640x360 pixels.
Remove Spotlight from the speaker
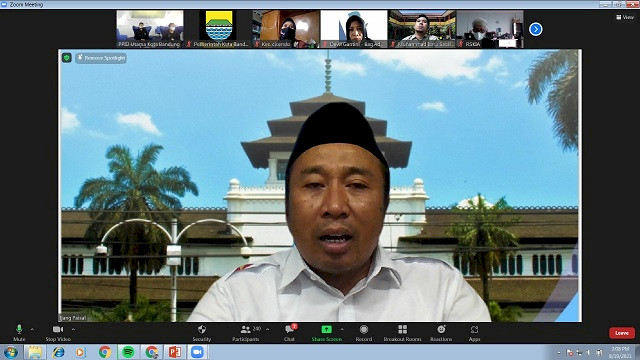(x=101, y=58)
